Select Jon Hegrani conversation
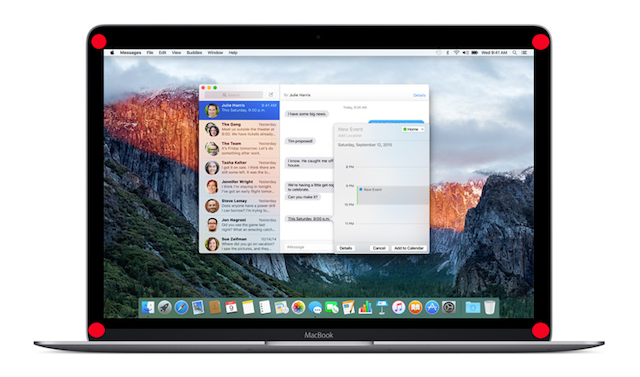640x377 pixels. click(x=240, y=225)
